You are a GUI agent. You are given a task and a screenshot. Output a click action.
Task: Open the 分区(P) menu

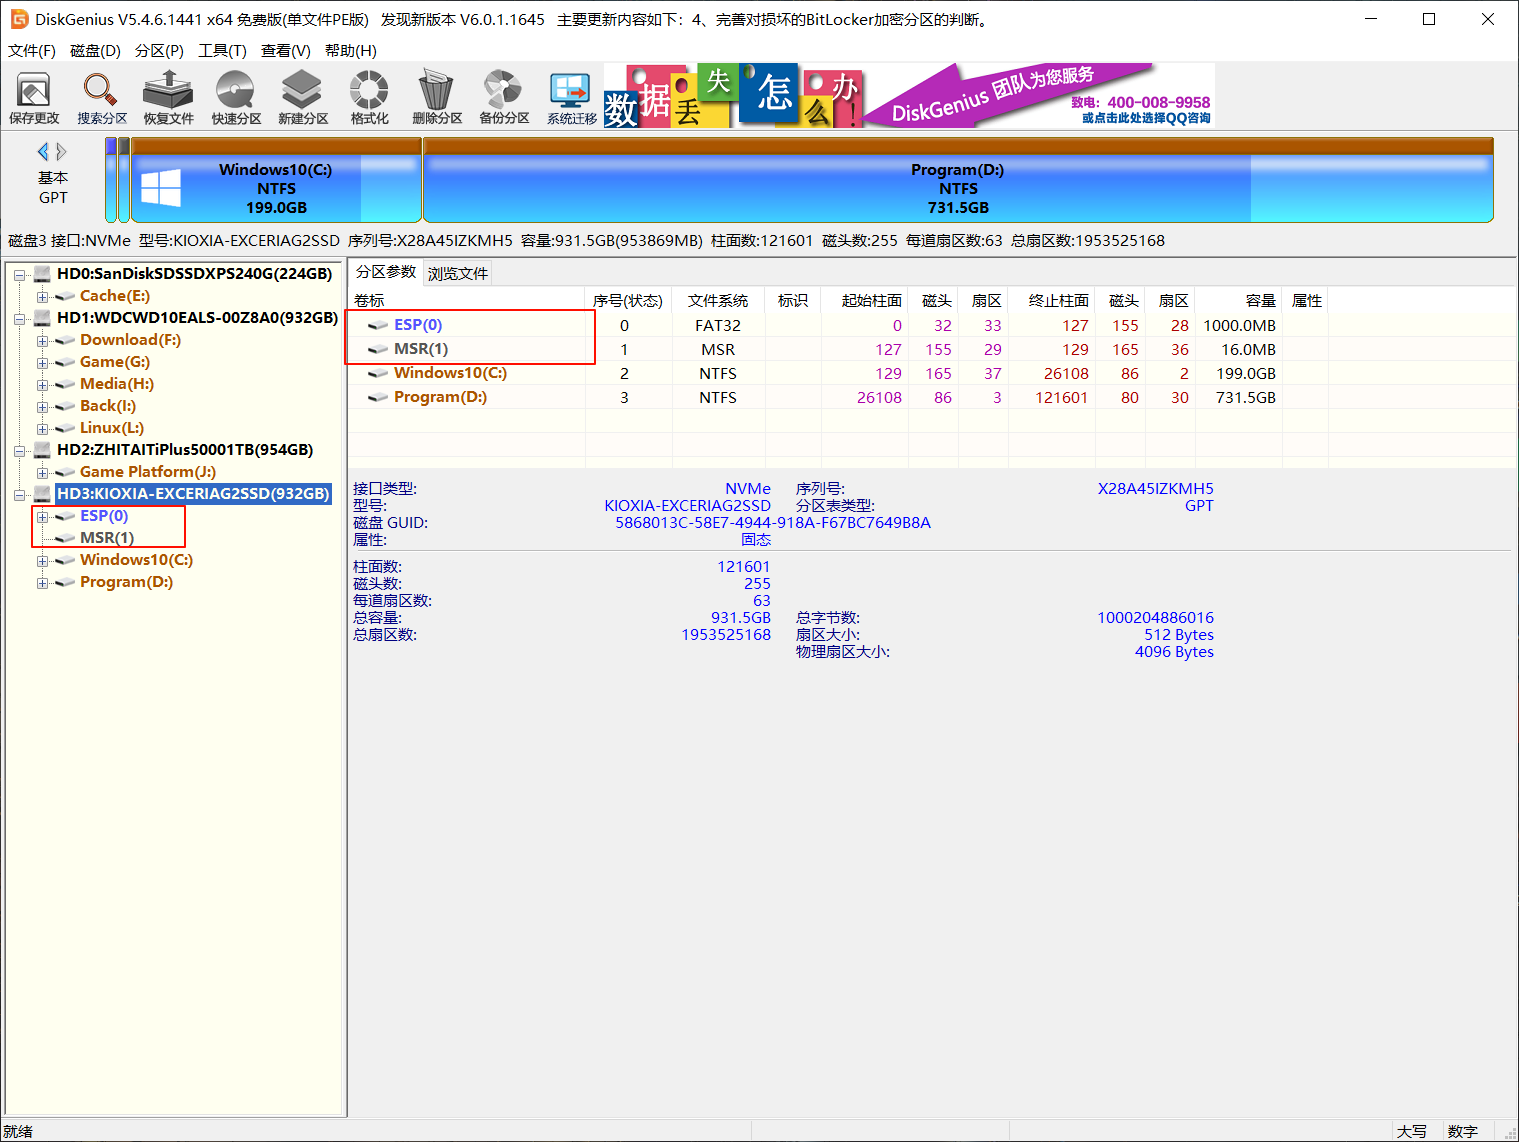tap(159, 51)
